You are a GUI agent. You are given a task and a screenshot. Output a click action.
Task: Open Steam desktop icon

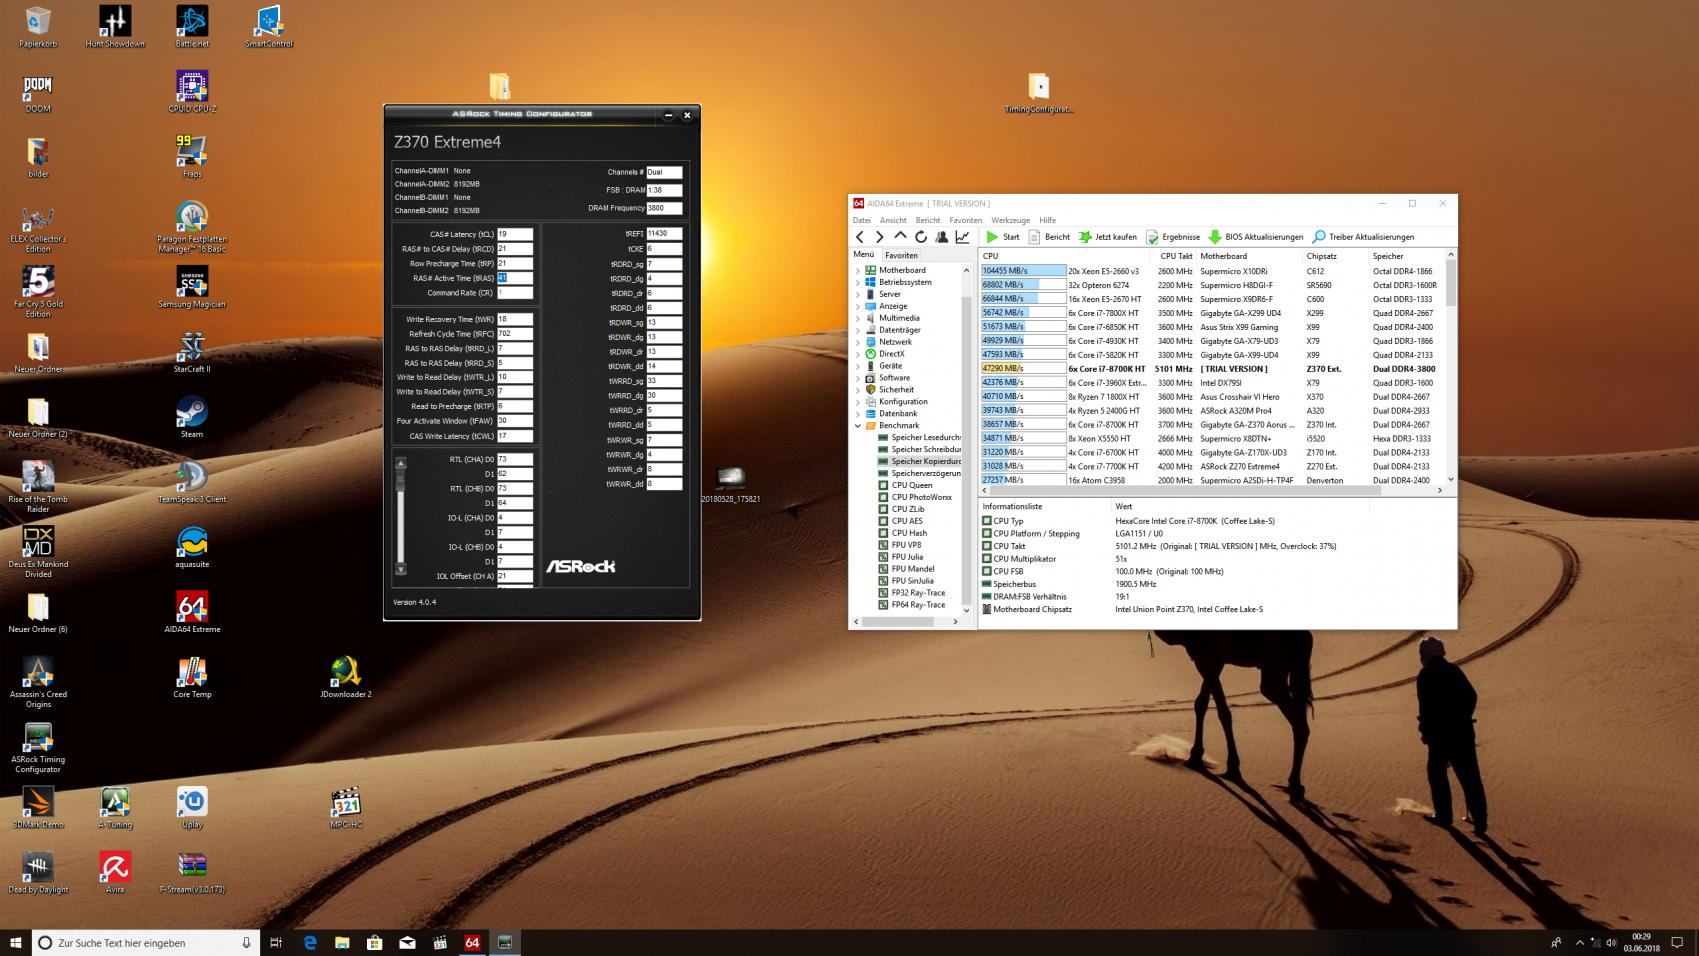[x=192, y=416]
